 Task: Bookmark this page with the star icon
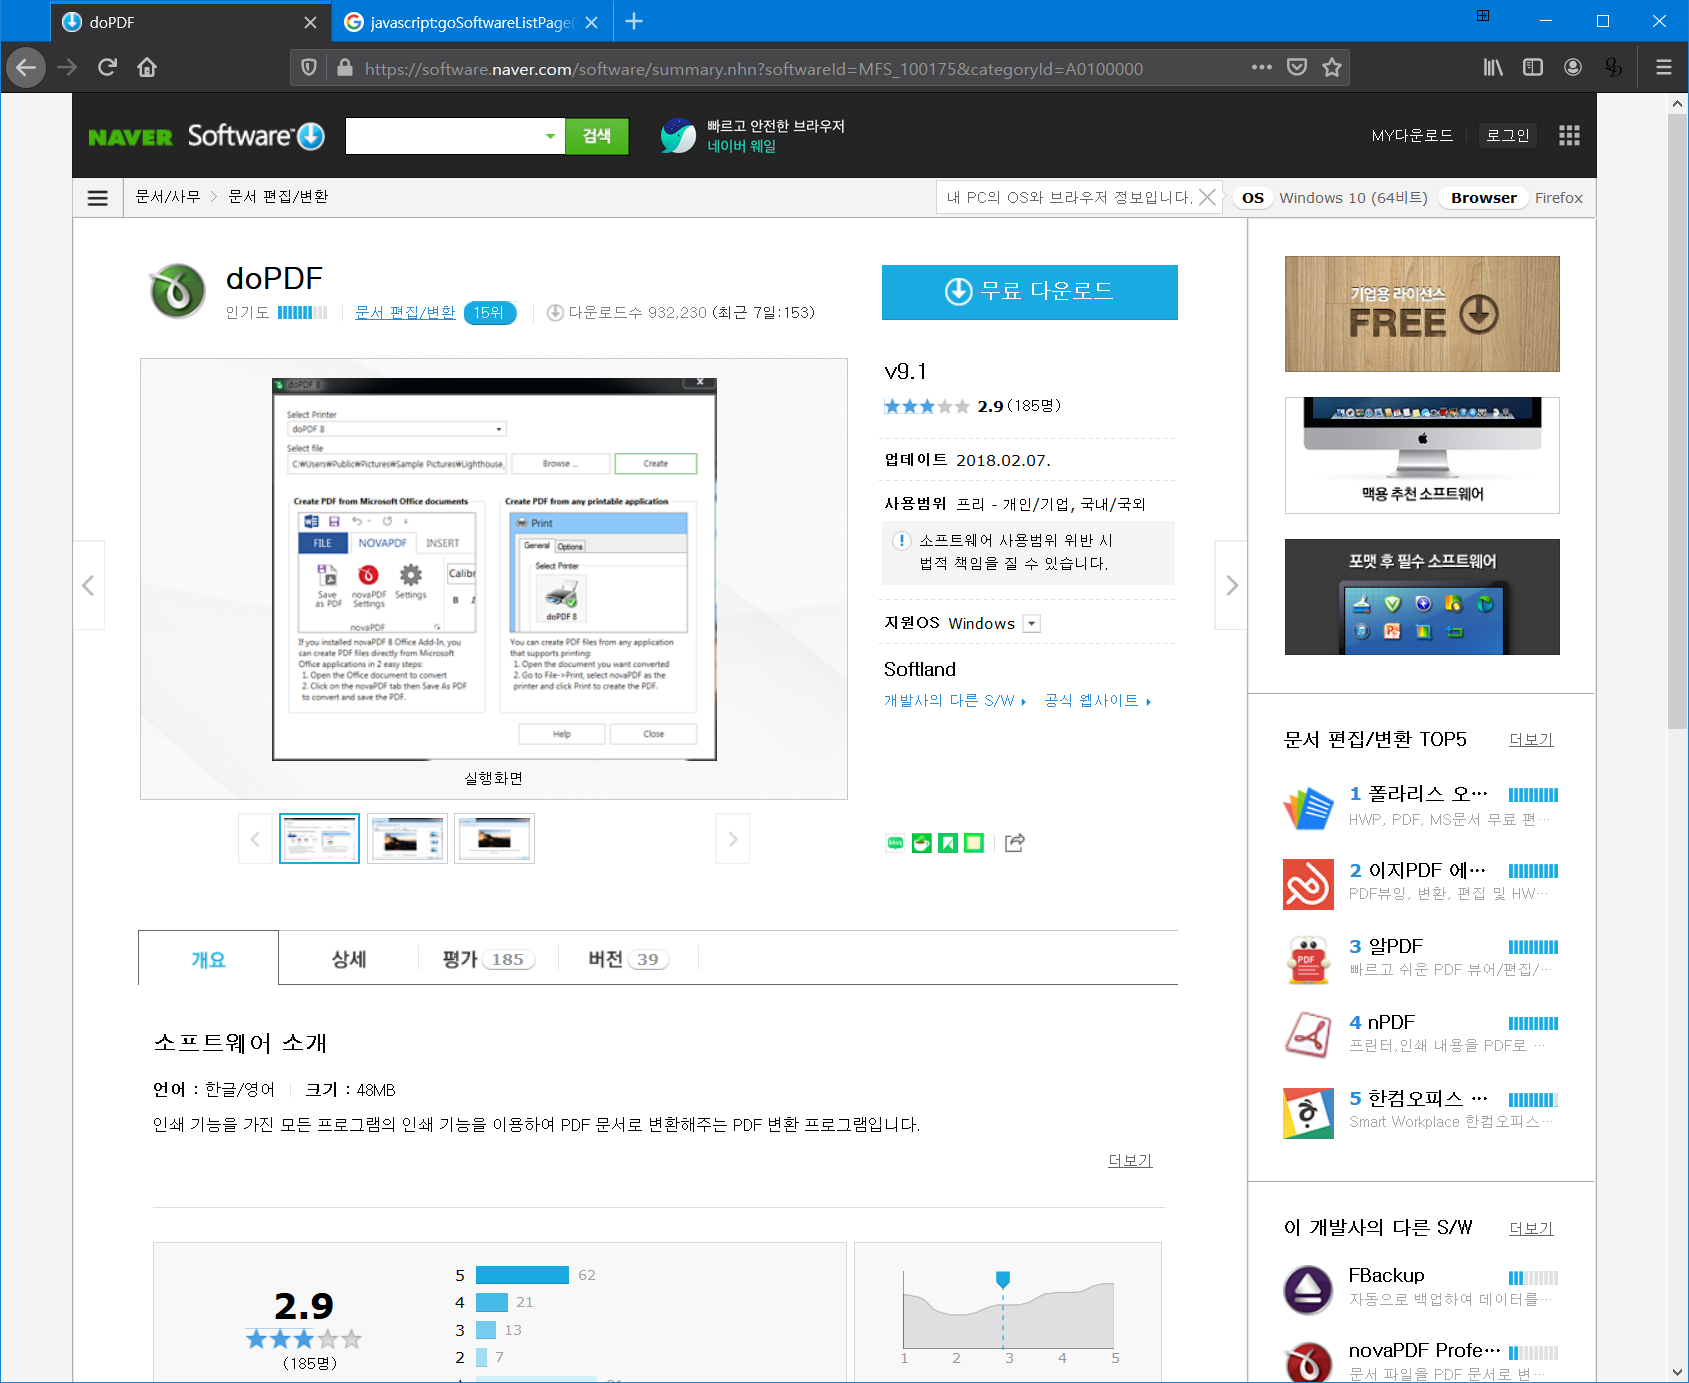[1332, 67]
